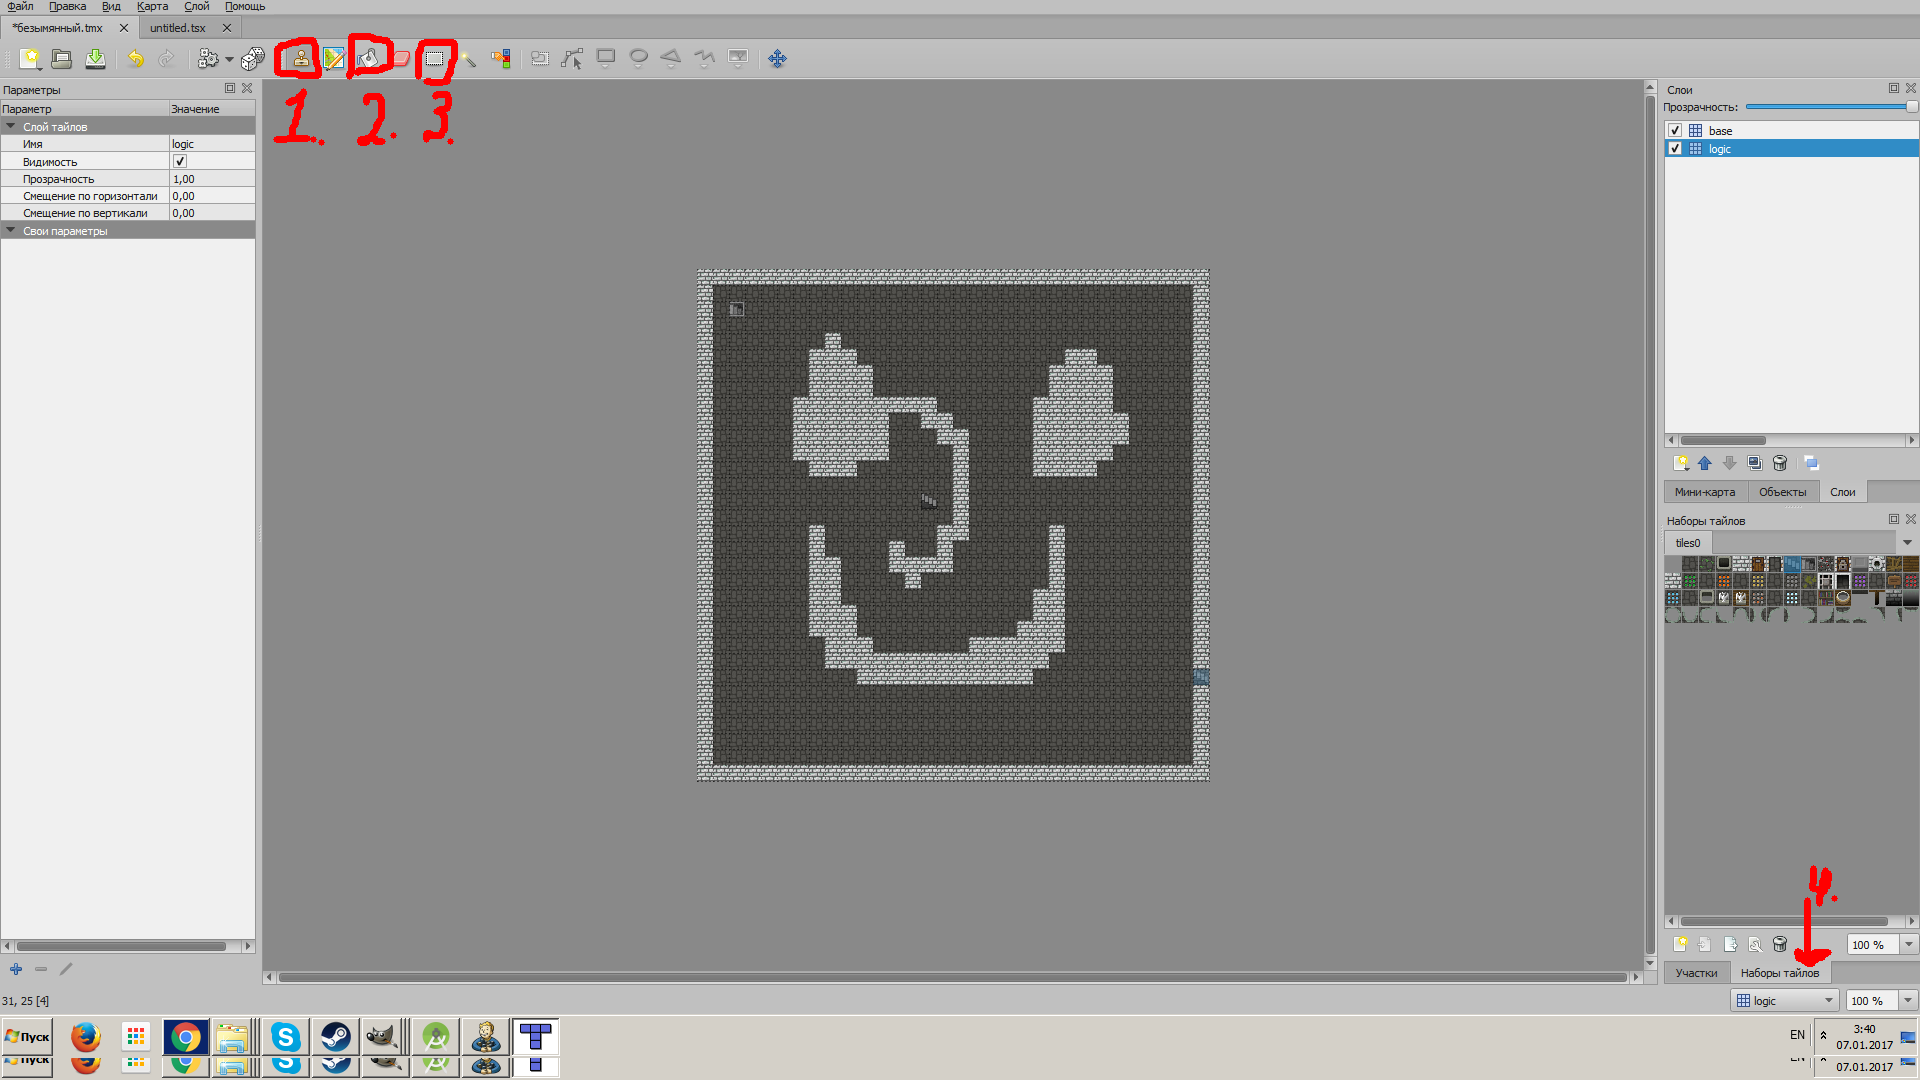Image resolution: width=1920 pixels, height=1080 pixels.
Task: Switch to the Мини-карта tab
Action: click(1705, 492)
